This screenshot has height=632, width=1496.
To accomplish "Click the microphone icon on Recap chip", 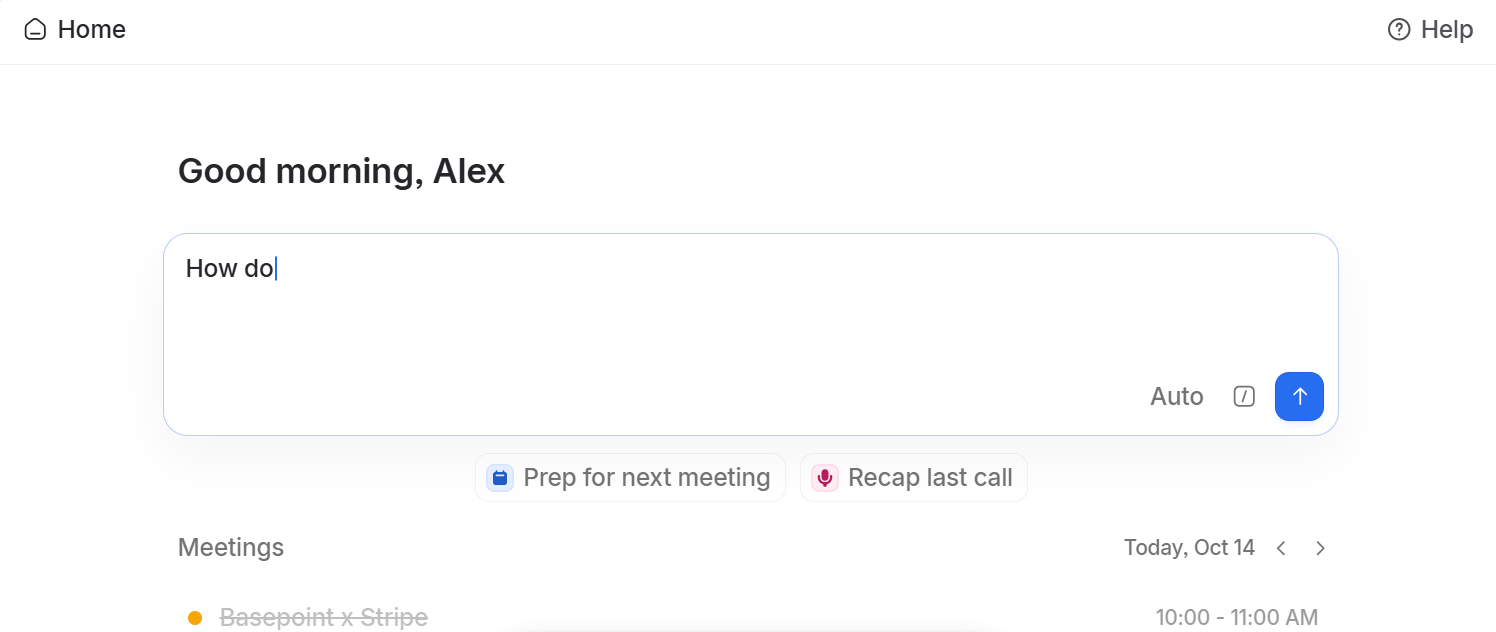I will click(x=825, y=478).
